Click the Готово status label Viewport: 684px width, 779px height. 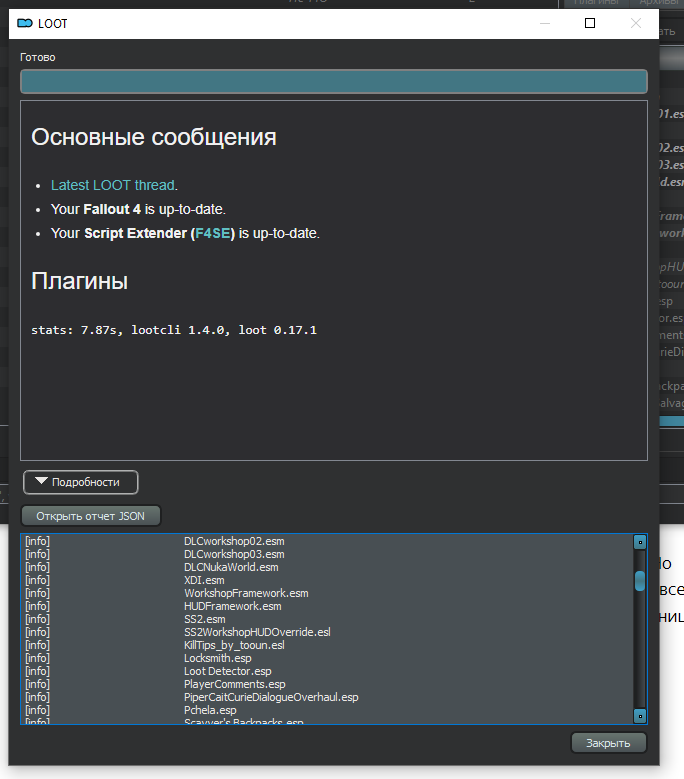click(x=38, y=57)
